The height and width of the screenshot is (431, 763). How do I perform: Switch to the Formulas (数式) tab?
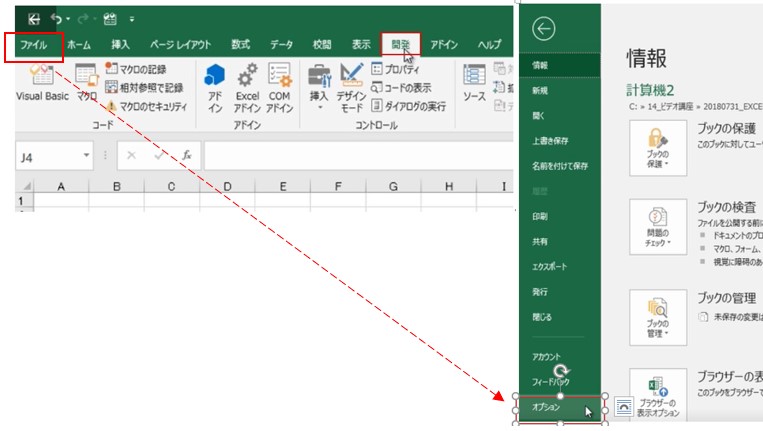(240, 45)
